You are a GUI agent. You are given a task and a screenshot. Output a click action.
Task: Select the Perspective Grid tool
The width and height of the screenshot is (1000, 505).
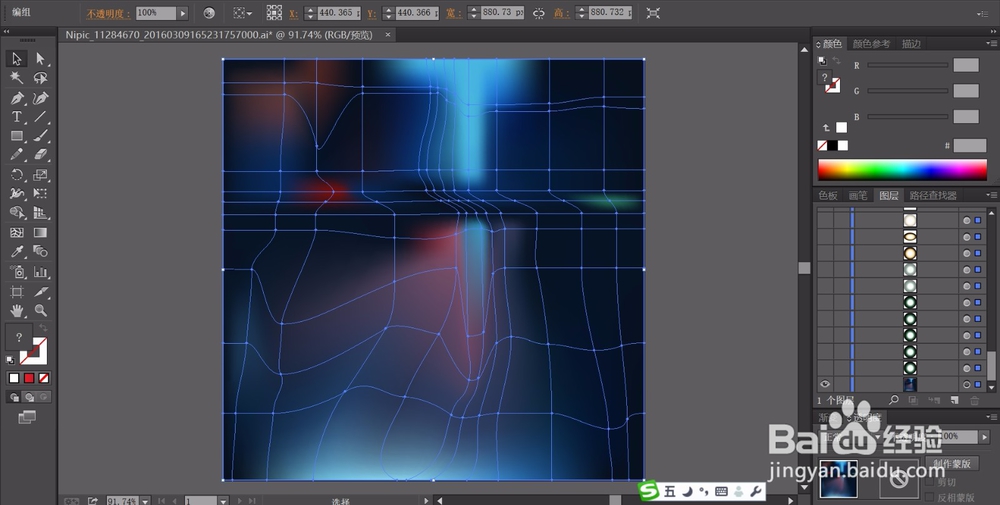click(40, 213)
